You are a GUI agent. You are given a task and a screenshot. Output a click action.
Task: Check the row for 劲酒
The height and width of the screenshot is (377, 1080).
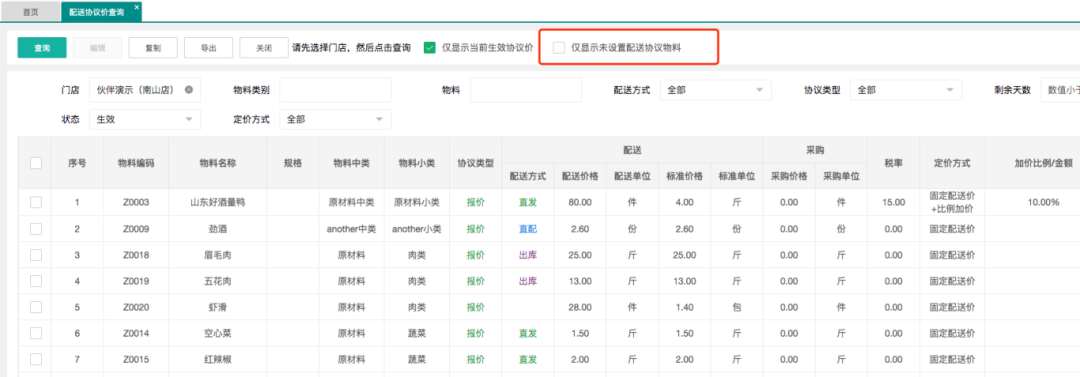point(36,228)
